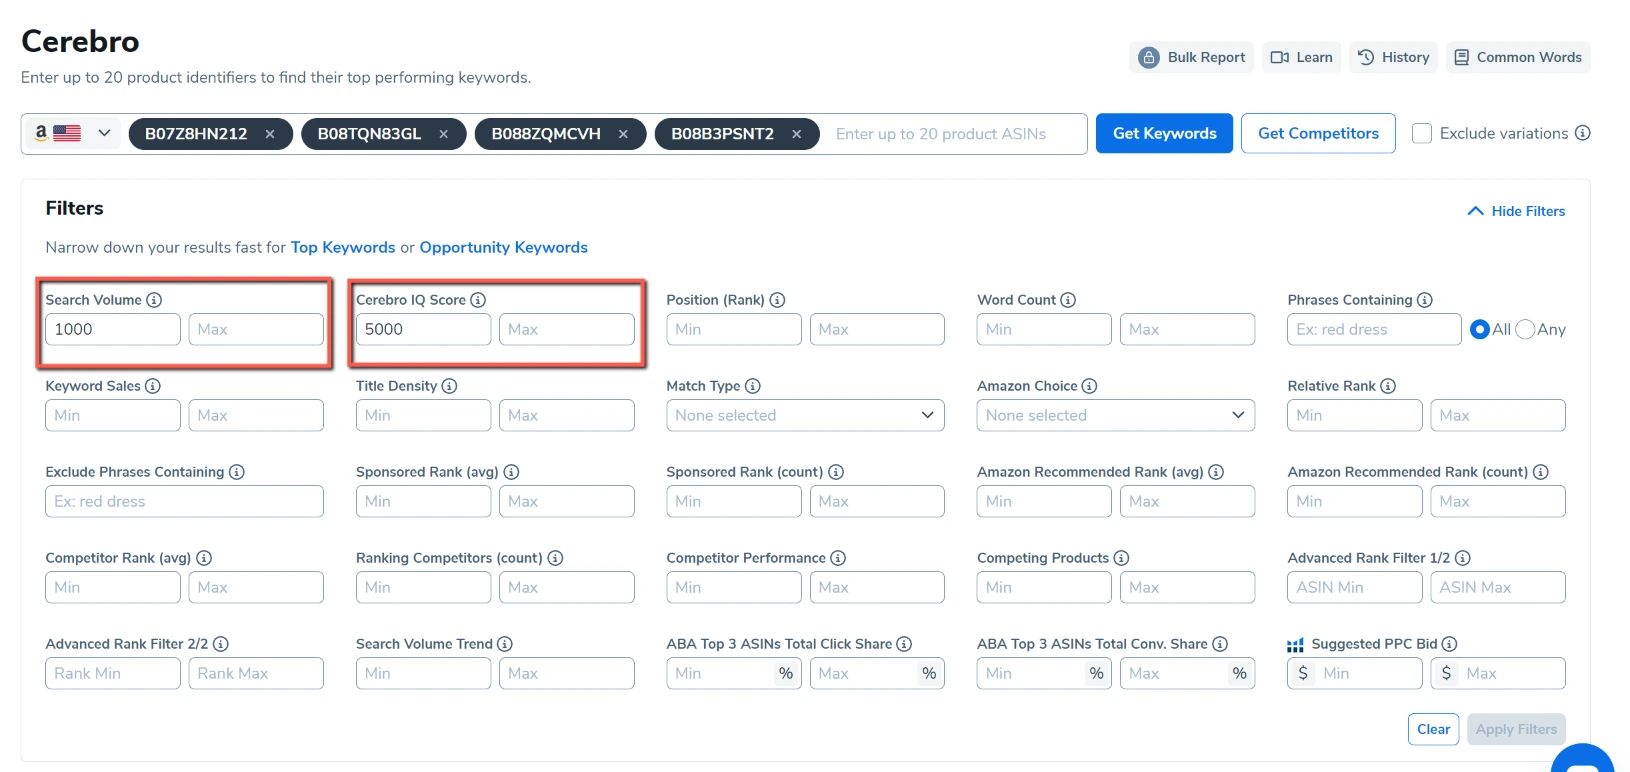Click the Get Keywords button

point(1164,133)
